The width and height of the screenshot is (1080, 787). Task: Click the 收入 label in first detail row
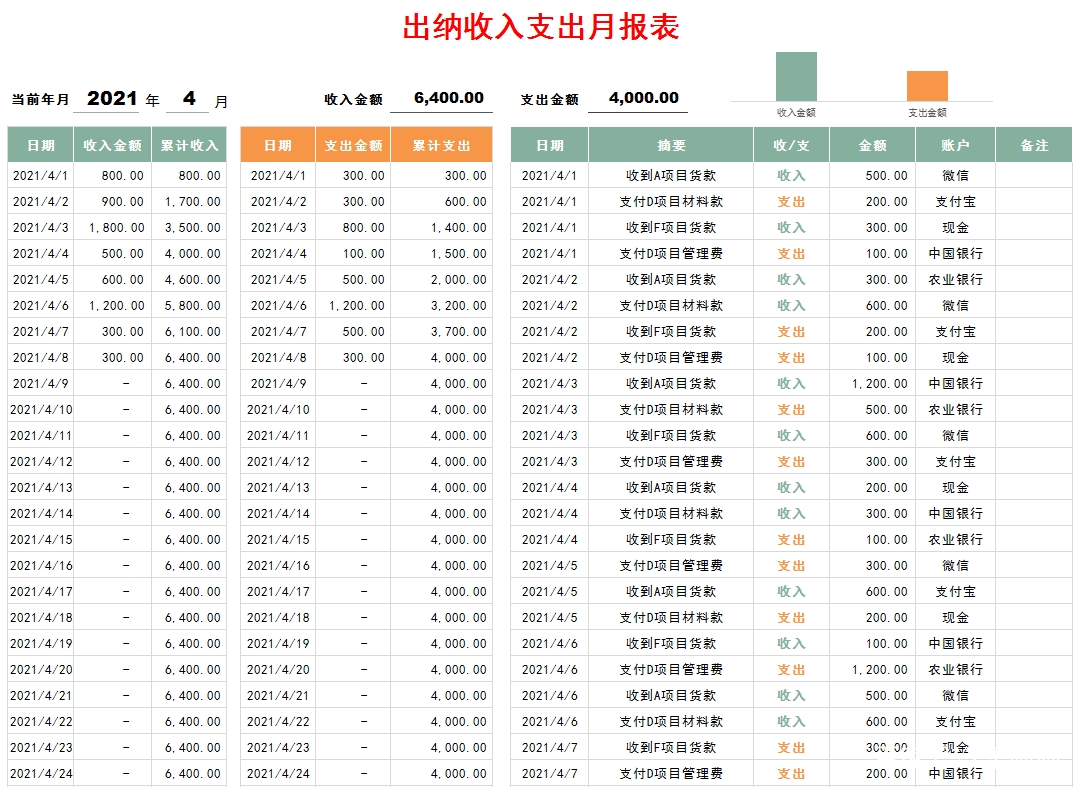pyautogui.click(x=791, y=176)
